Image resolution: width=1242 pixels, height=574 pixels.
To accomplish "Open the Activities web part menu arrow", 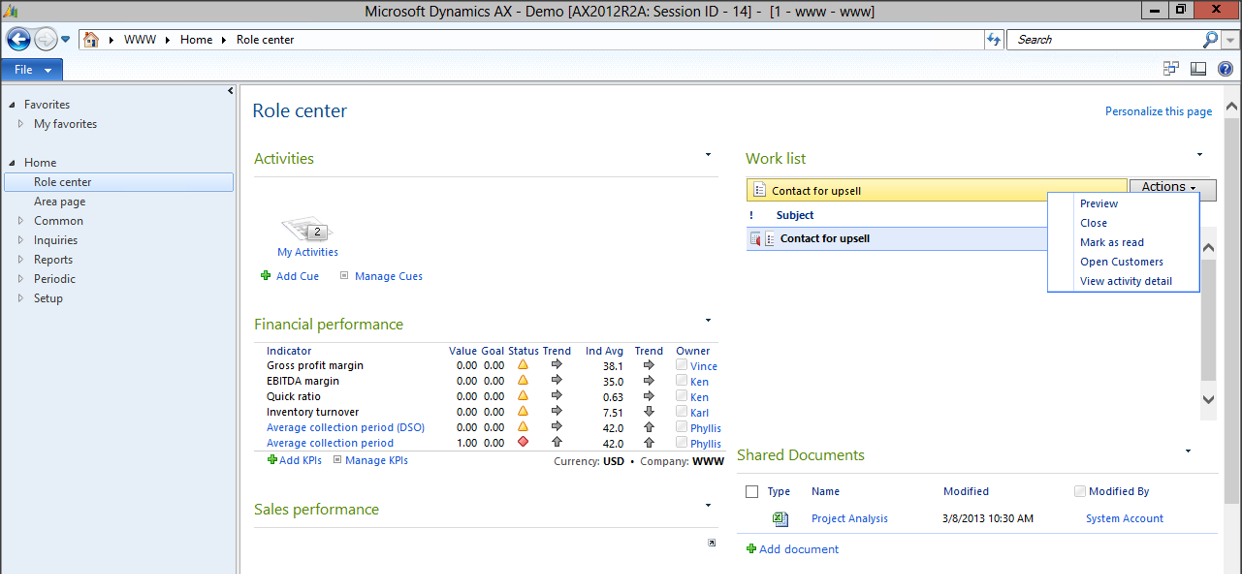I will tap(708, 155).
